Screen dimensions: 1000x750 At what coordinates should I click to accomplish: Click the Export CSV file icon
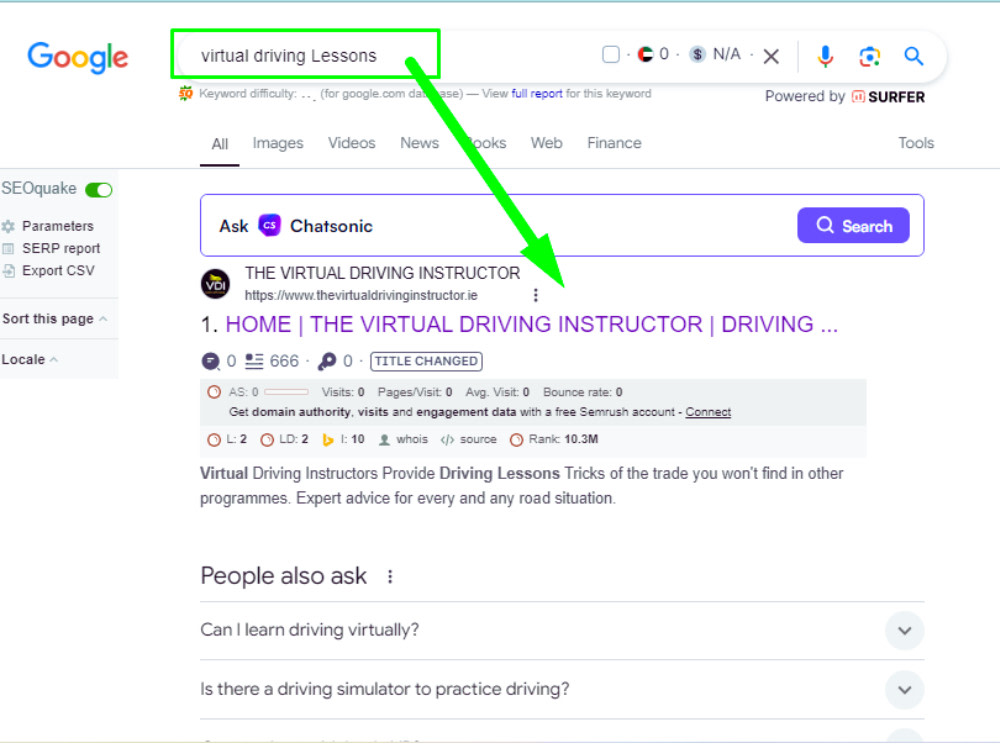coord(8,271)
